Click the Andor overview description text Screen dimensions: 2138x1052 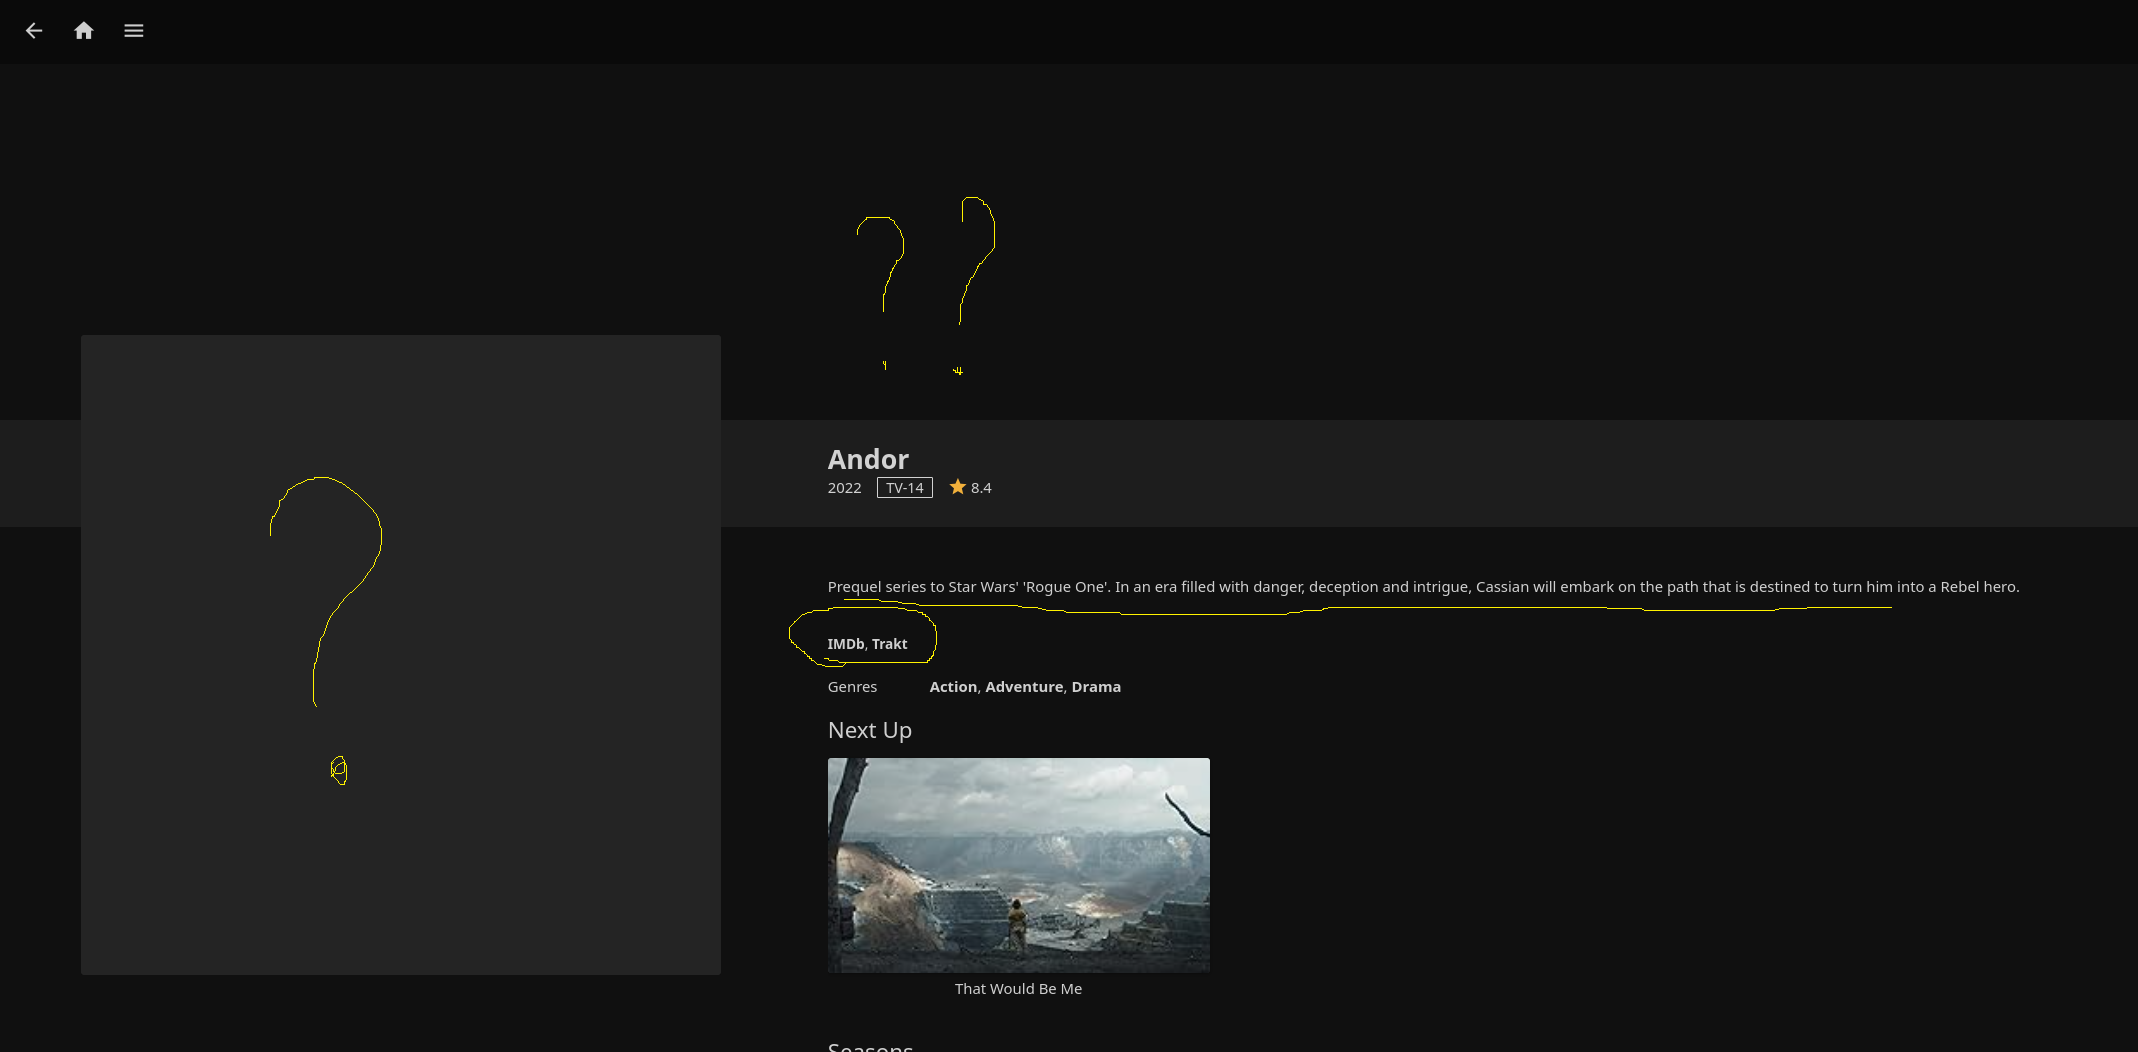1422,587
